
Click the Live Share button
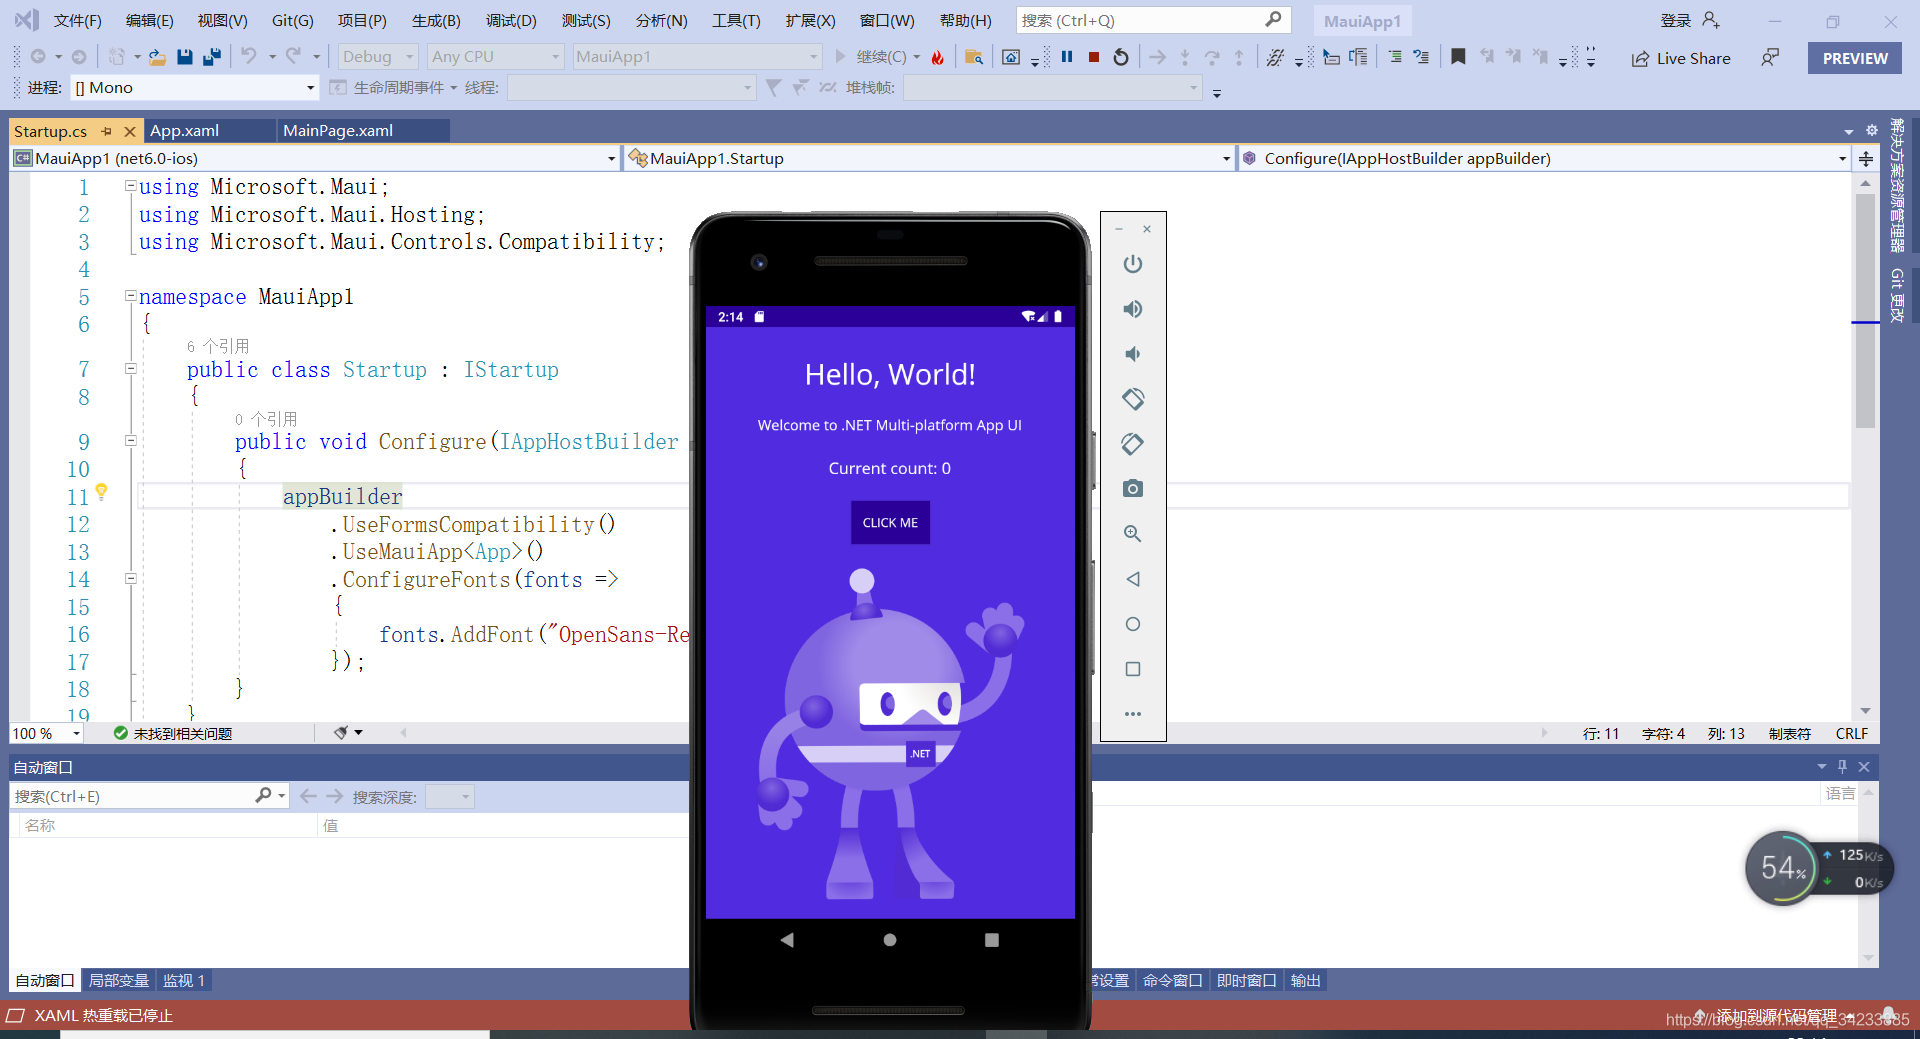pos(1681,58)
